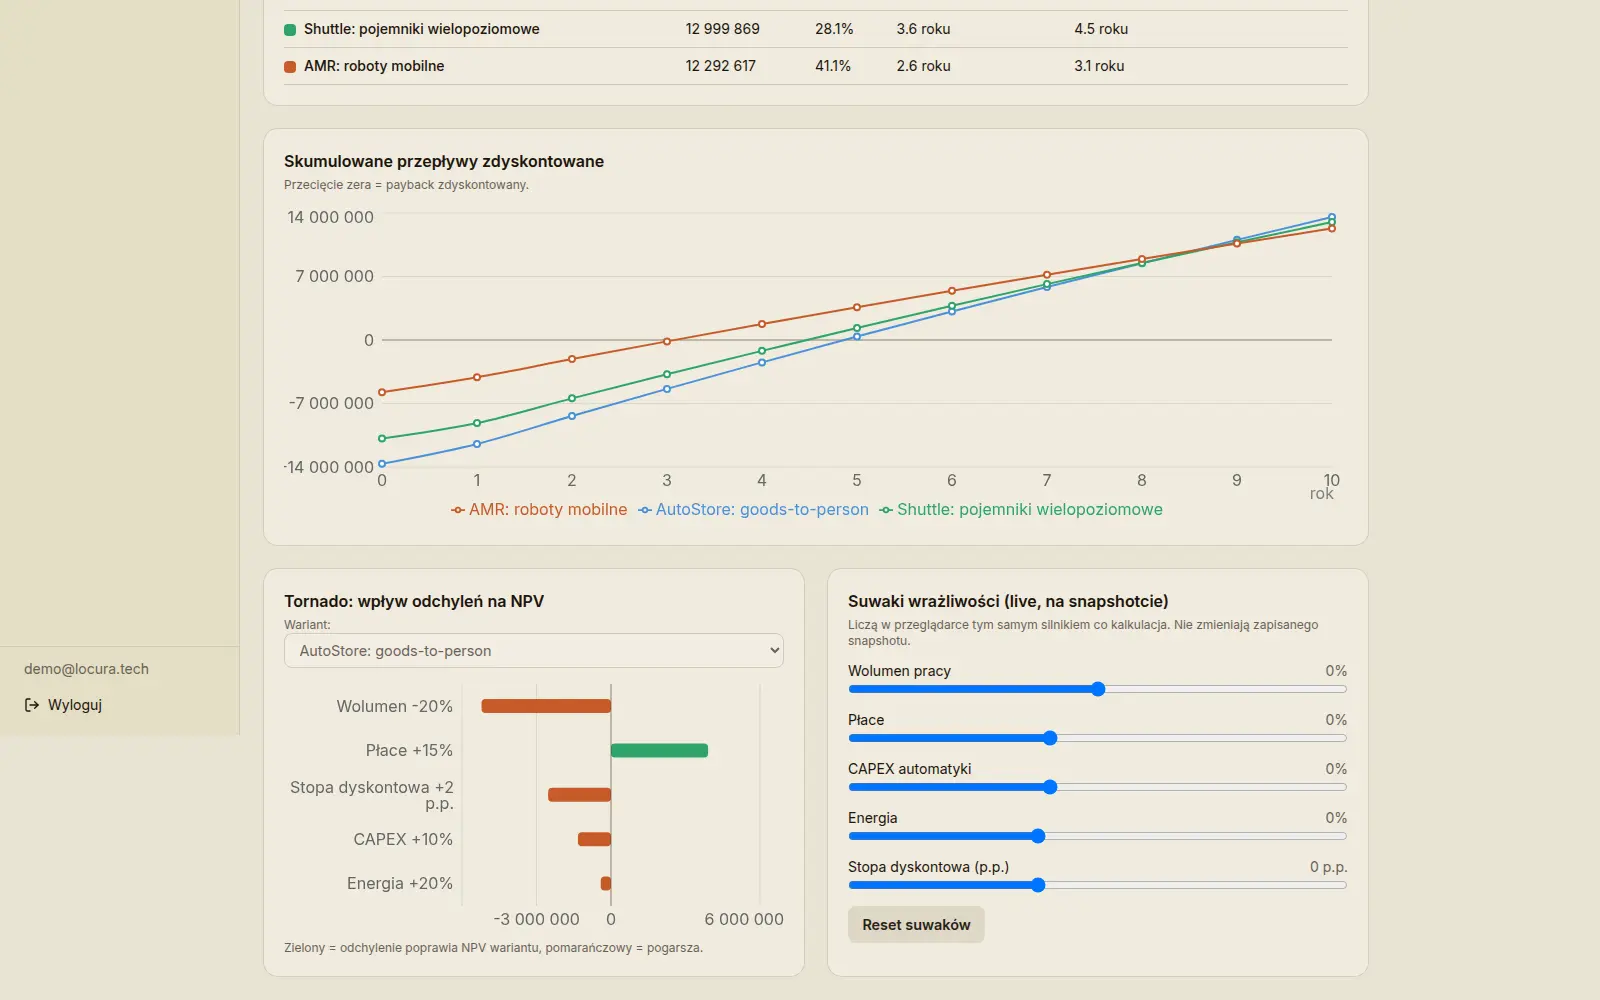Select the AMR: roboty mobilne table row

click(816, 66)
